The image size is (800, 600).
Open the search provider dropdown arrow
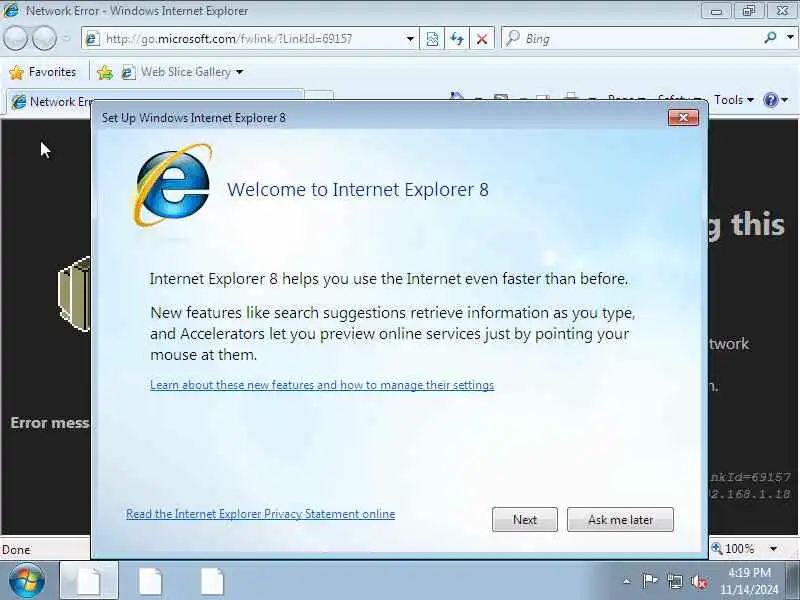790,38
